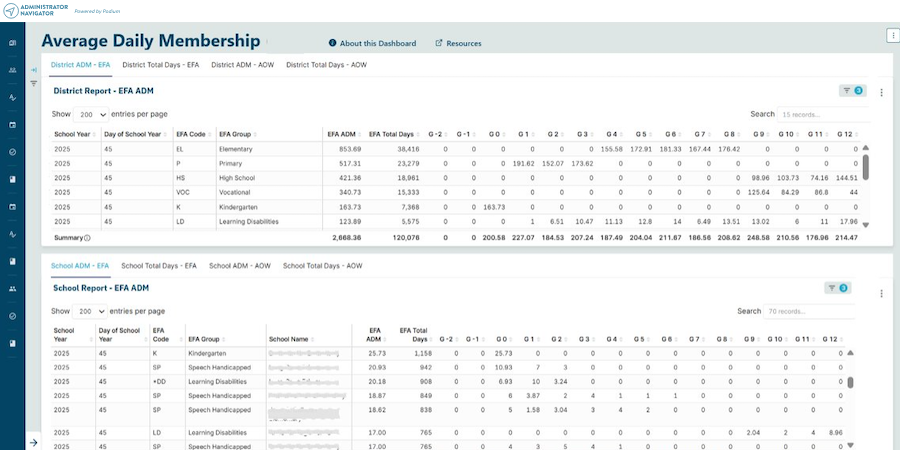Open the Resources link
The height and width of the screenshot is (450, 900).
[464, 43]
